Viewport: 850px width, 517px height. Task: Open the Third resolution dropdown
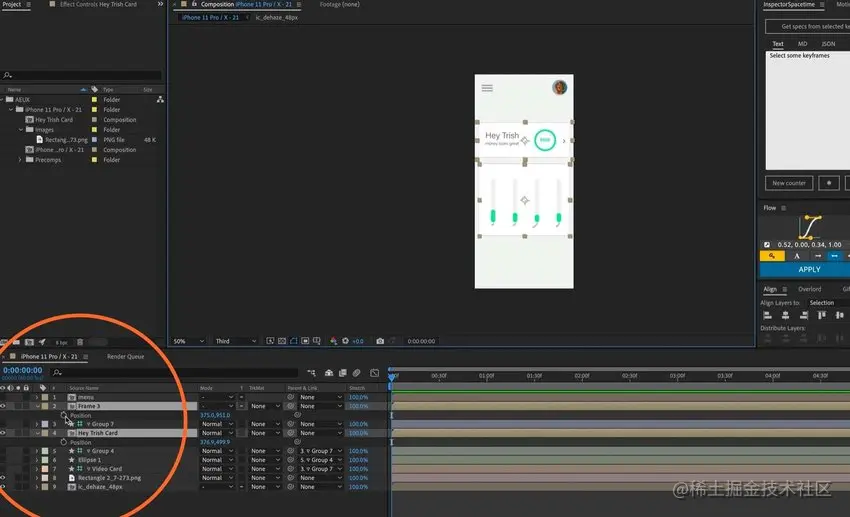point(235,341)
